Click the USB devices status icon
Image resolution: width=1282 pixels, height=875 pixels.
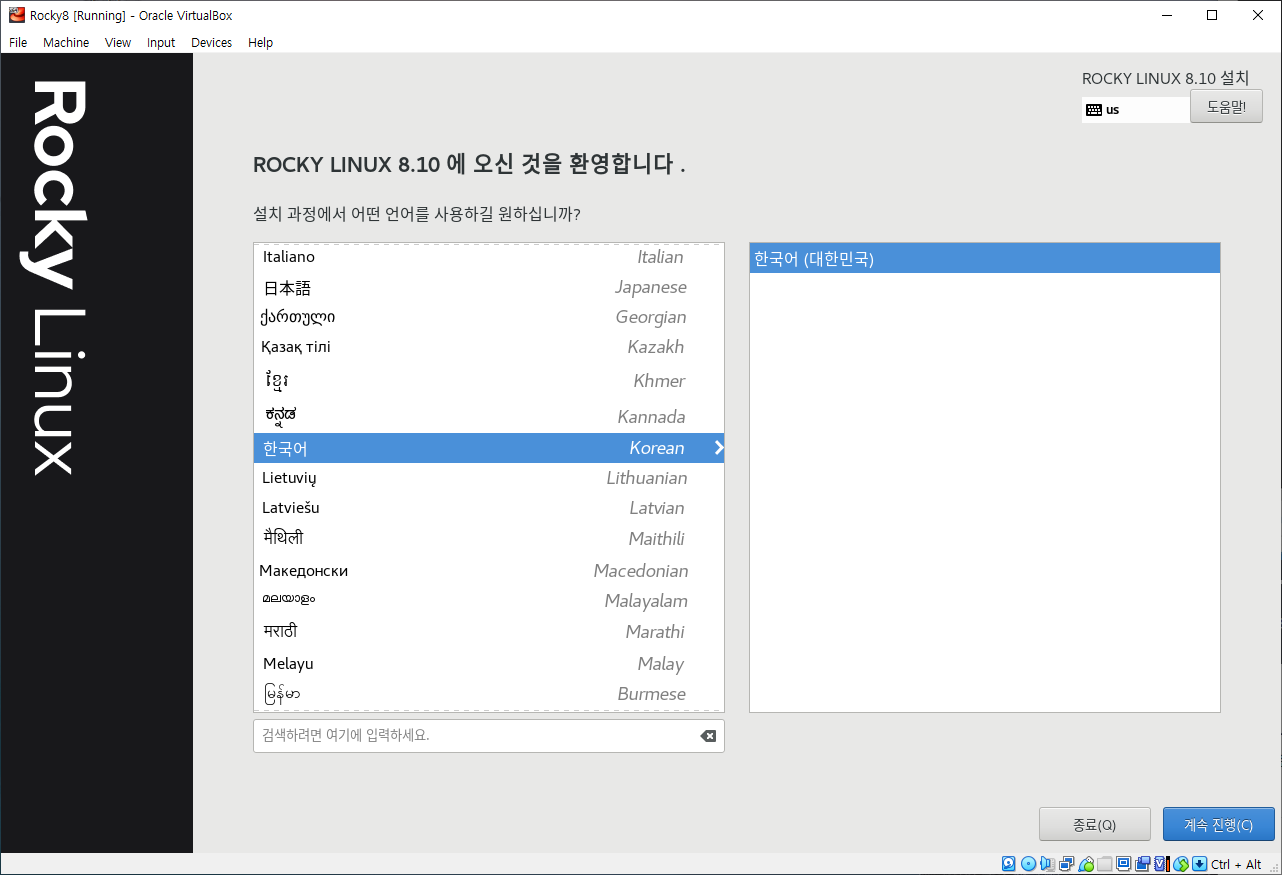(x=1087, y=864)
